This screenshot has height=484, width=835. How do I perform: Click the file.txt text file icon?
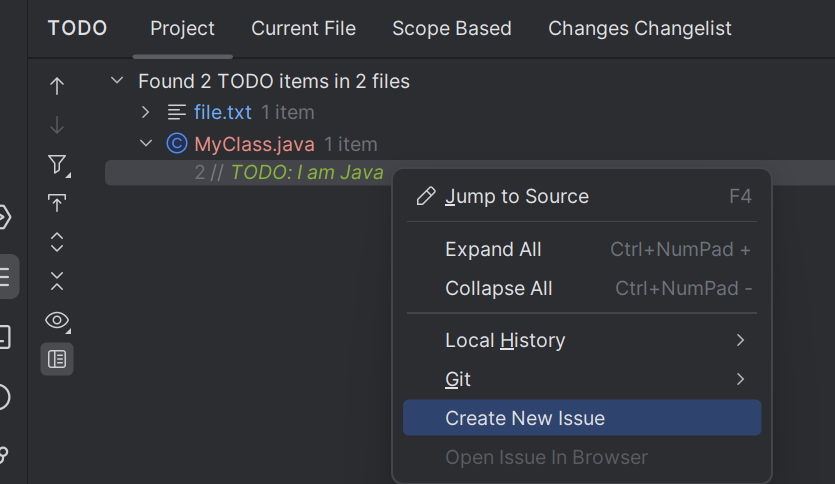176,112
